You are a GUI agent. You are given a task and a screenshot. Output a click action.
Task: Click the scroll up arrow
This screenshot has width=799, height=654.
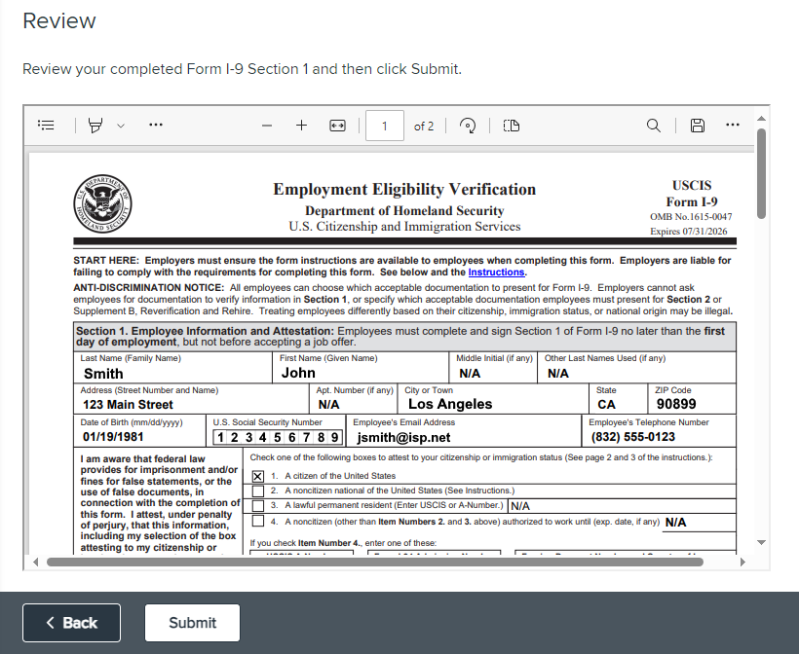761,118
